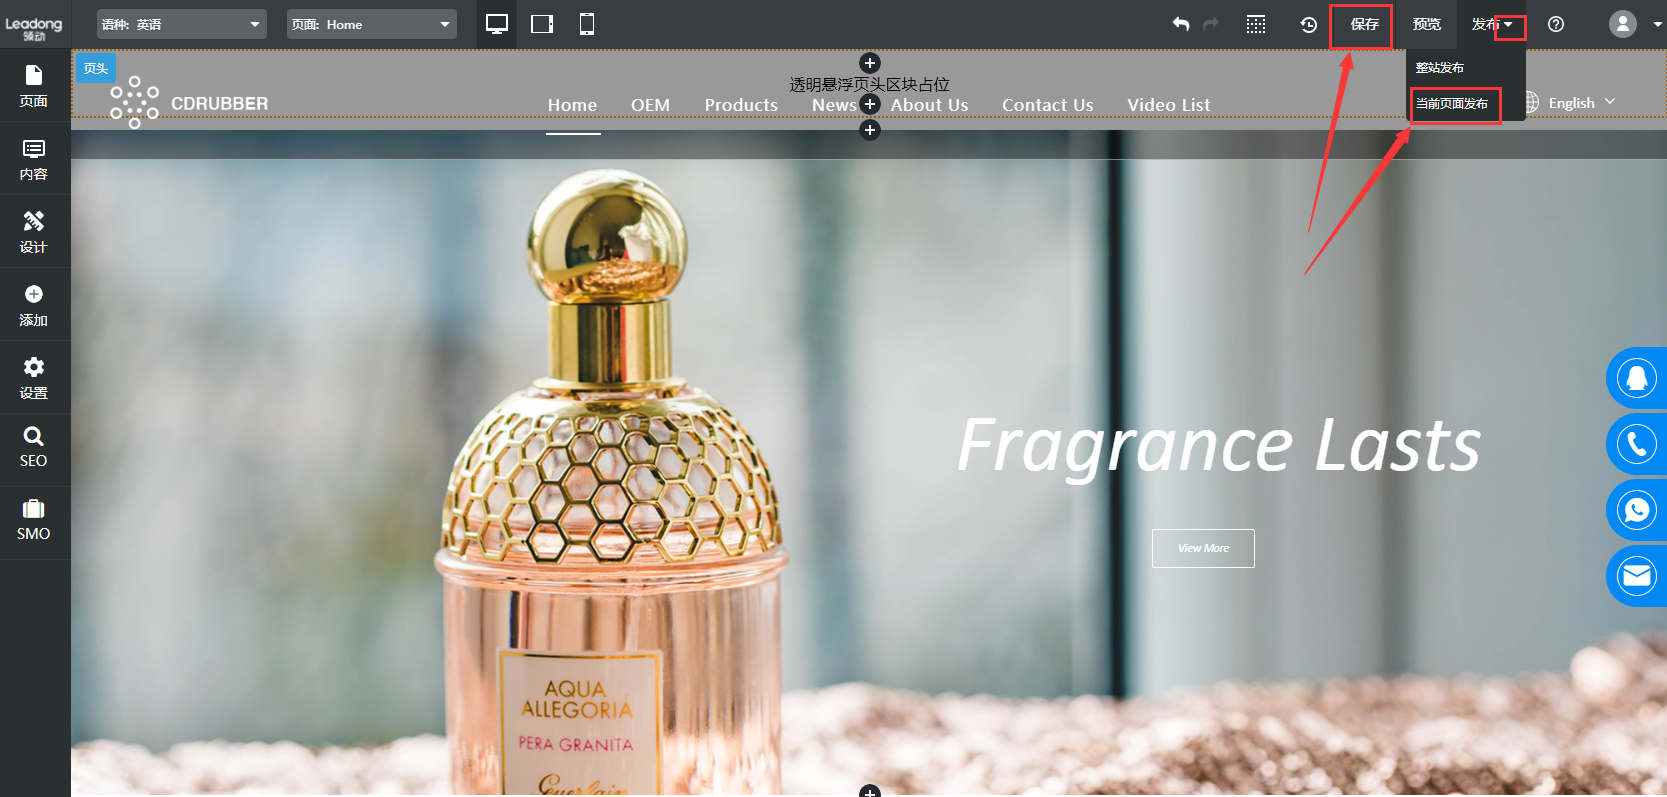
Task: Click the undo arrow in top toolbar
Action: (1181, 24)
